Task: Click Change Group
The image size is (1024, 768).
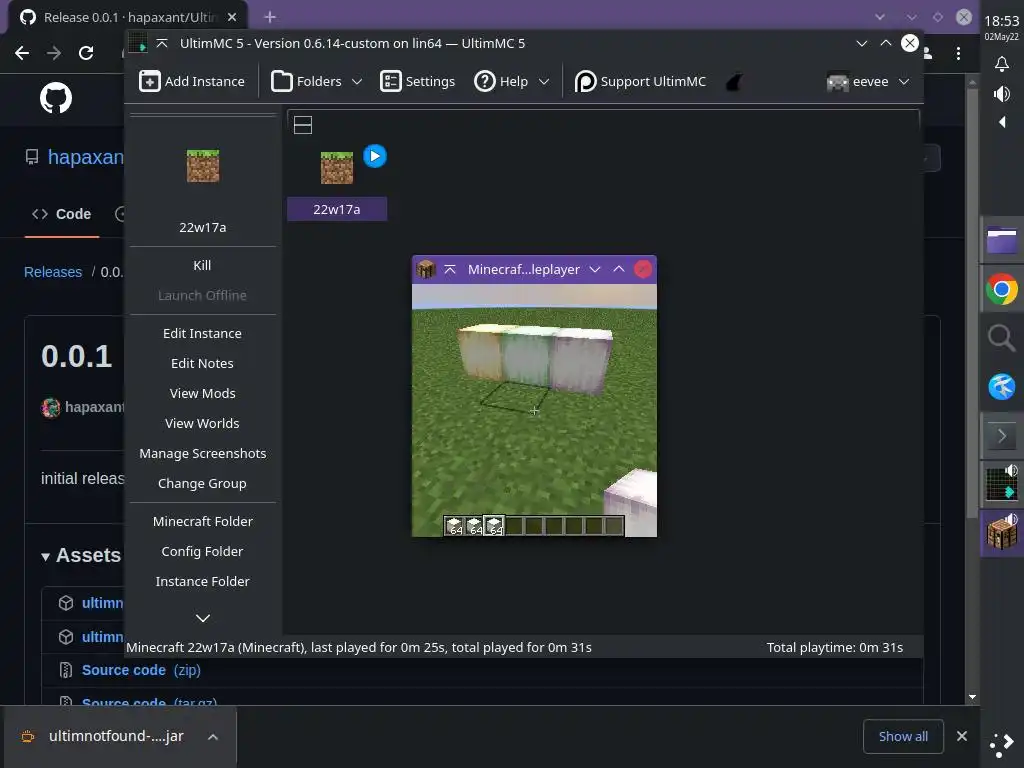Action: pos(202,483)
